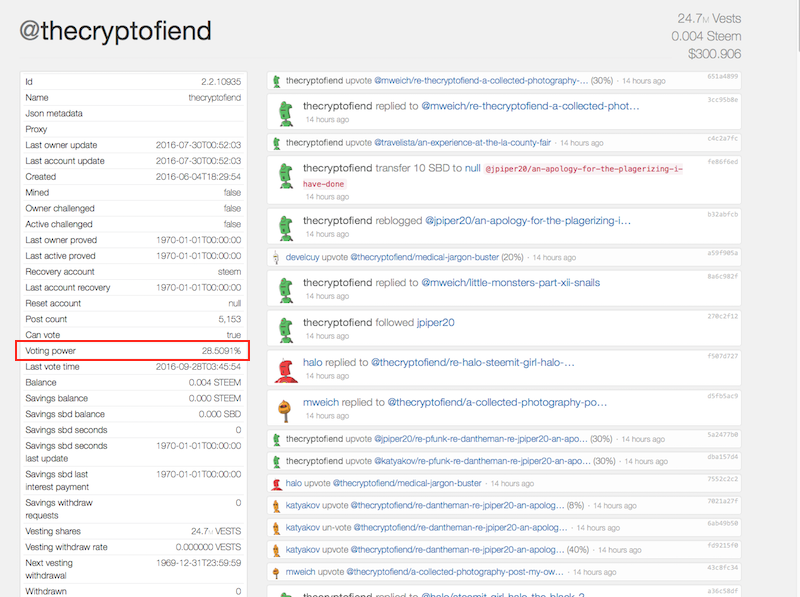
Task: Click the '$300.906' header value
Action: (x=714, y=54)
